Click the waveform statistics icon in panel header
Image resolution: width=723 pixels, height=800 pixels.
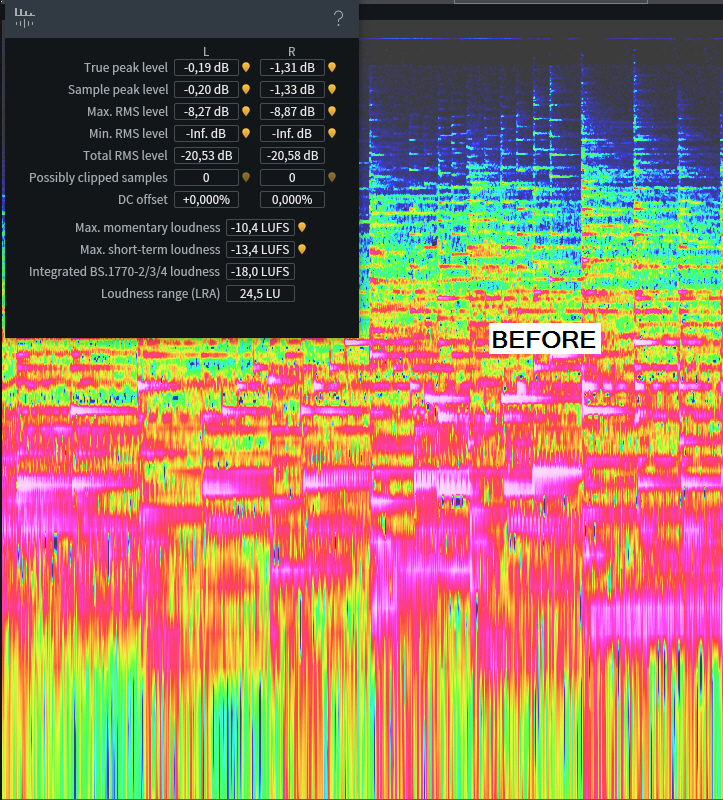tap(24, 18)
